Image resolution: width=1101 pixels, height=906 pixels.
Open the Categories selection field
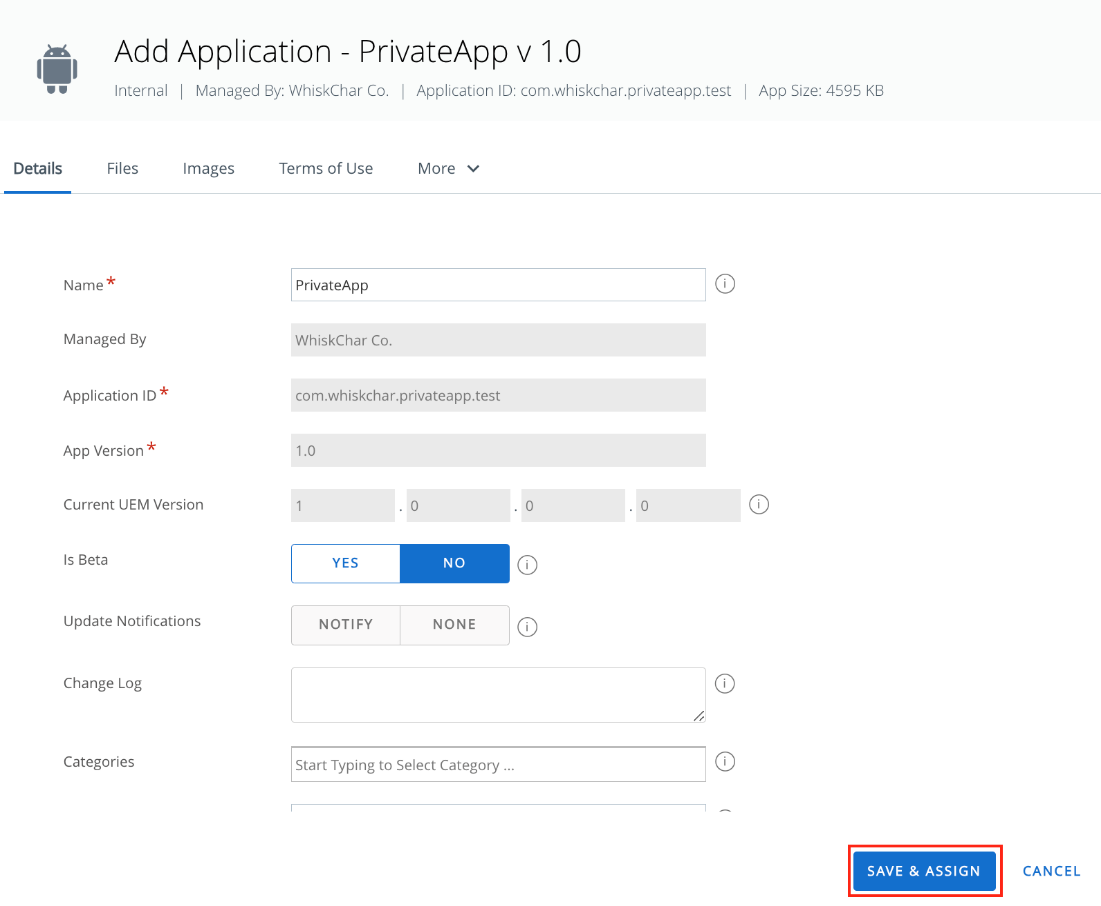click(498, 764)
